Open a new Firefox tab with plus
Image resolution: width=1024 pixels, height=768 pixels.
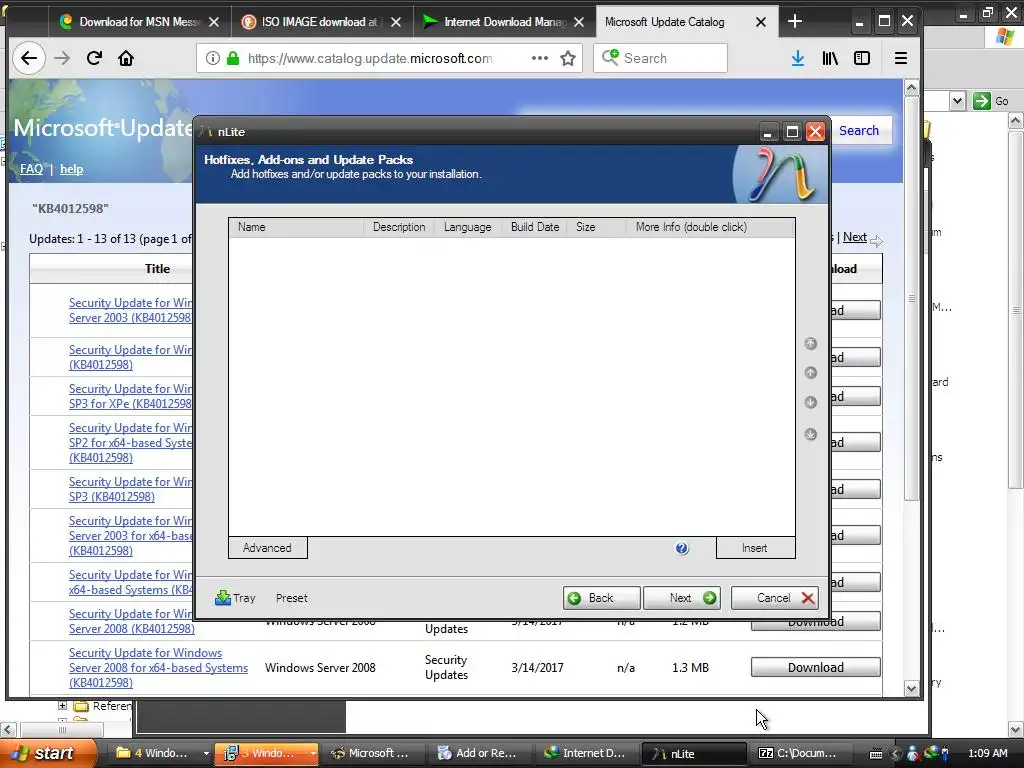(x=795, y=22)
